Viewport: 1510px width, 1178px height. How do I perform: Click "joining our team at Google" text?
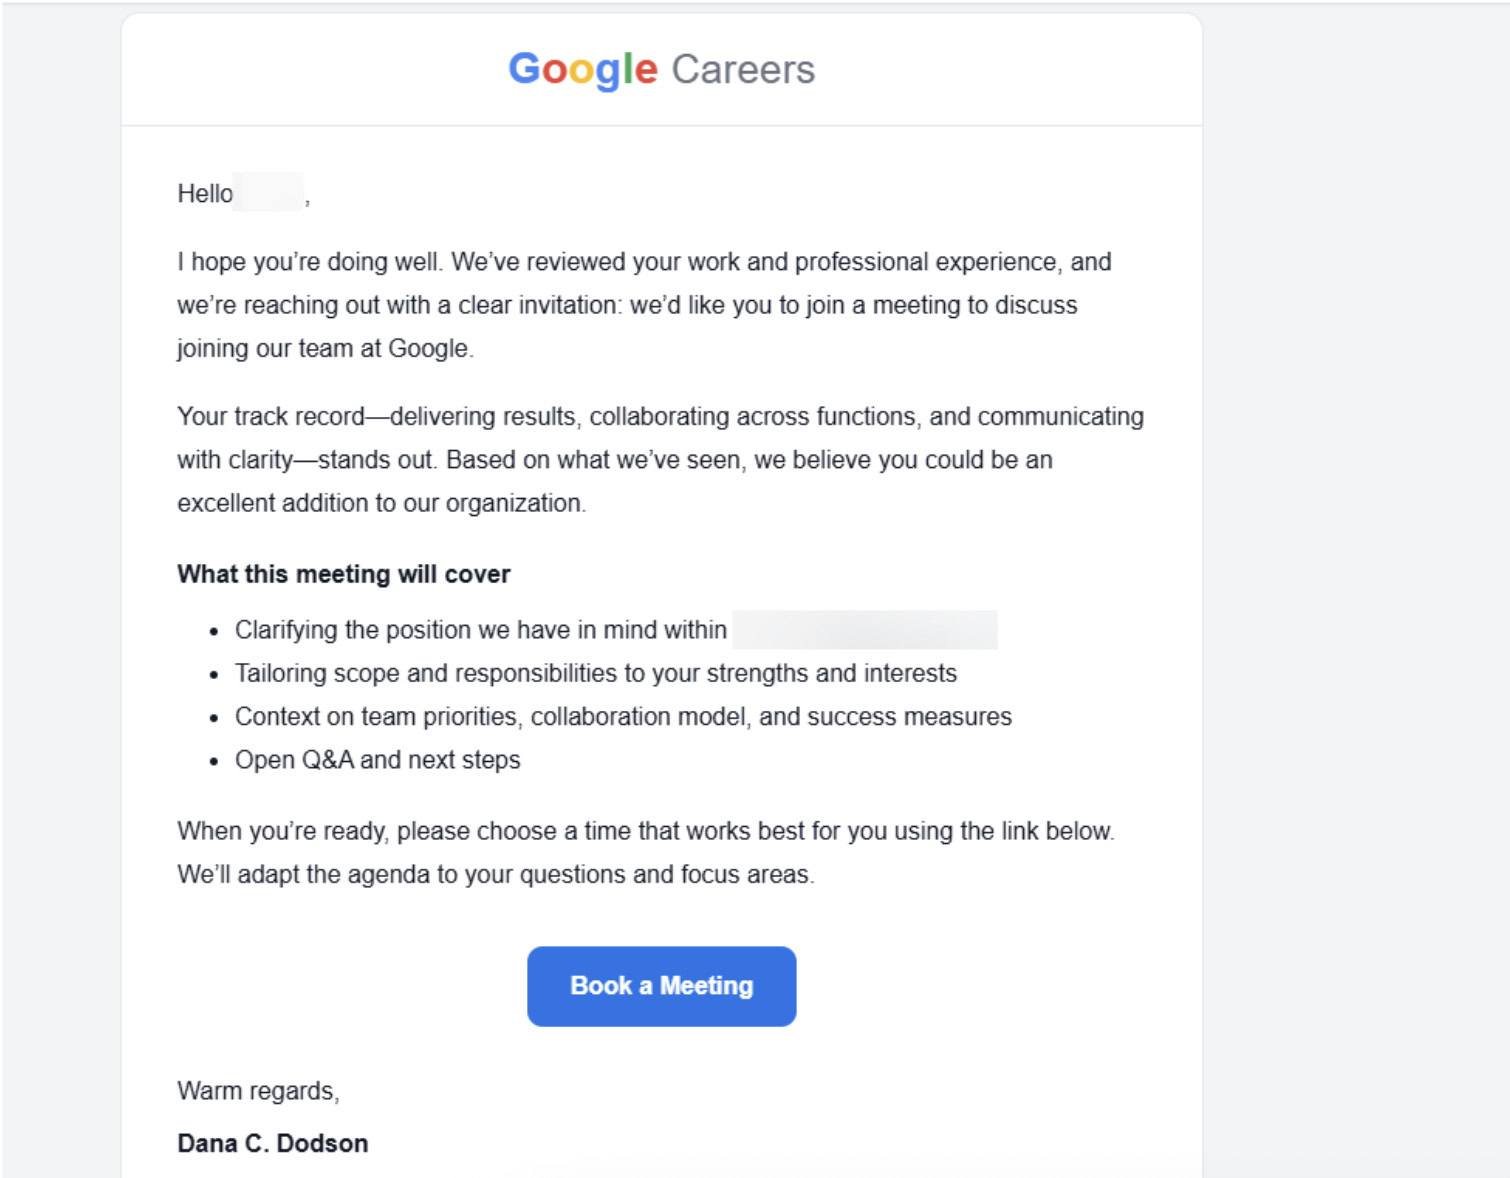point(325,349)
